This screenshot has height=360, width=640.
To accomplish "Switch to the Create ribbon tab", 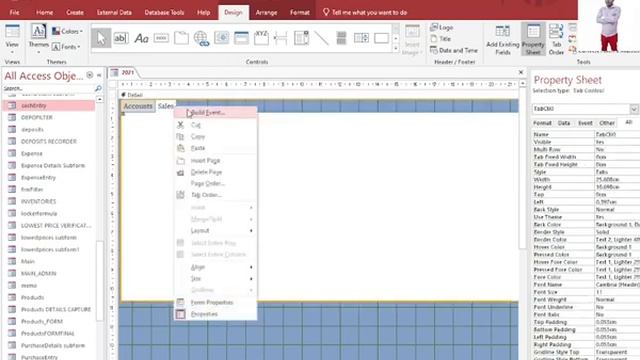I will [75, 12].
